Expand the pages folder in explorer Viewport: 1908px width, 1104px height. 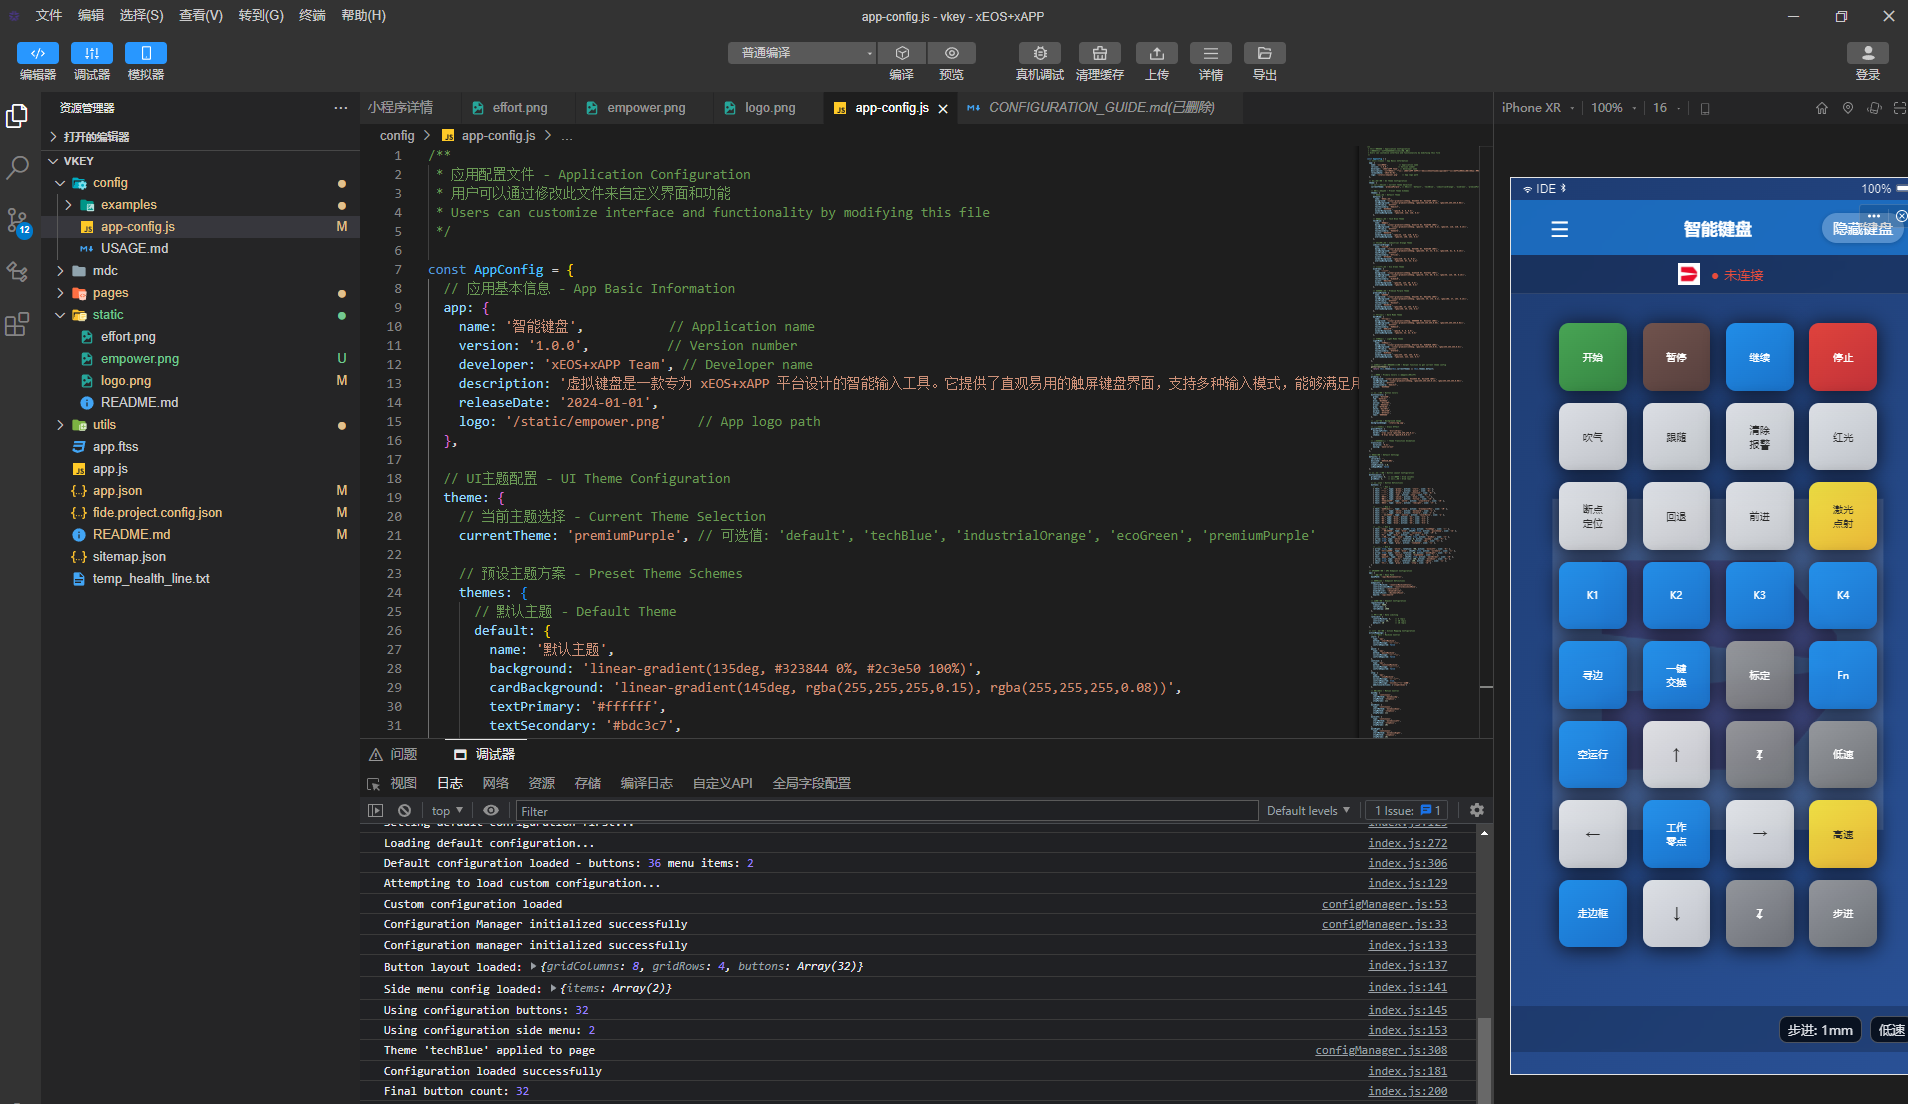point(110,293)
